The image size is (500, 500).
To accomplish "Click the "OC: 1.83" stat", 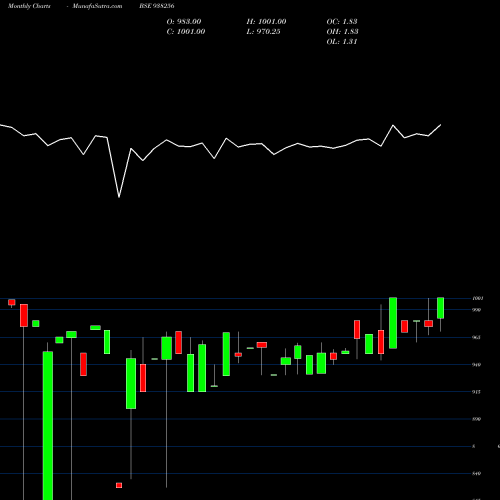I will pos(342,22).
